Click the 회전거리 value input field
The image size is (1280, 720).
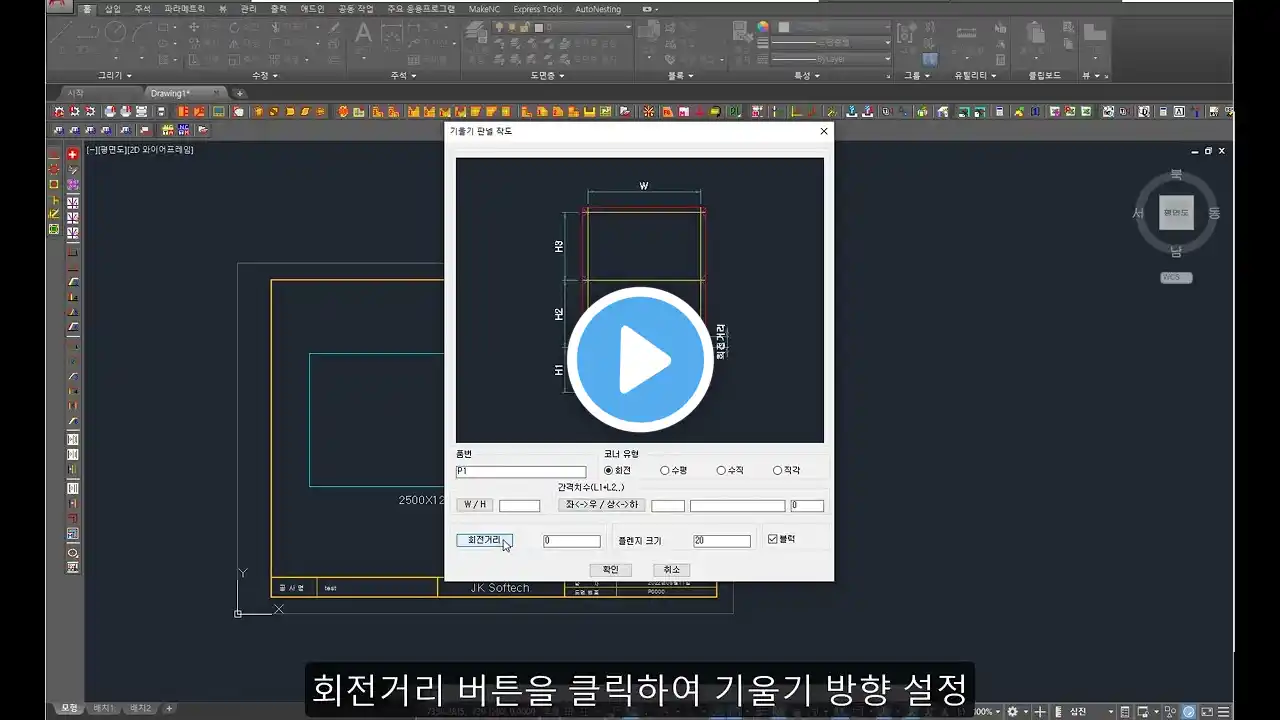tap(572, 541)
